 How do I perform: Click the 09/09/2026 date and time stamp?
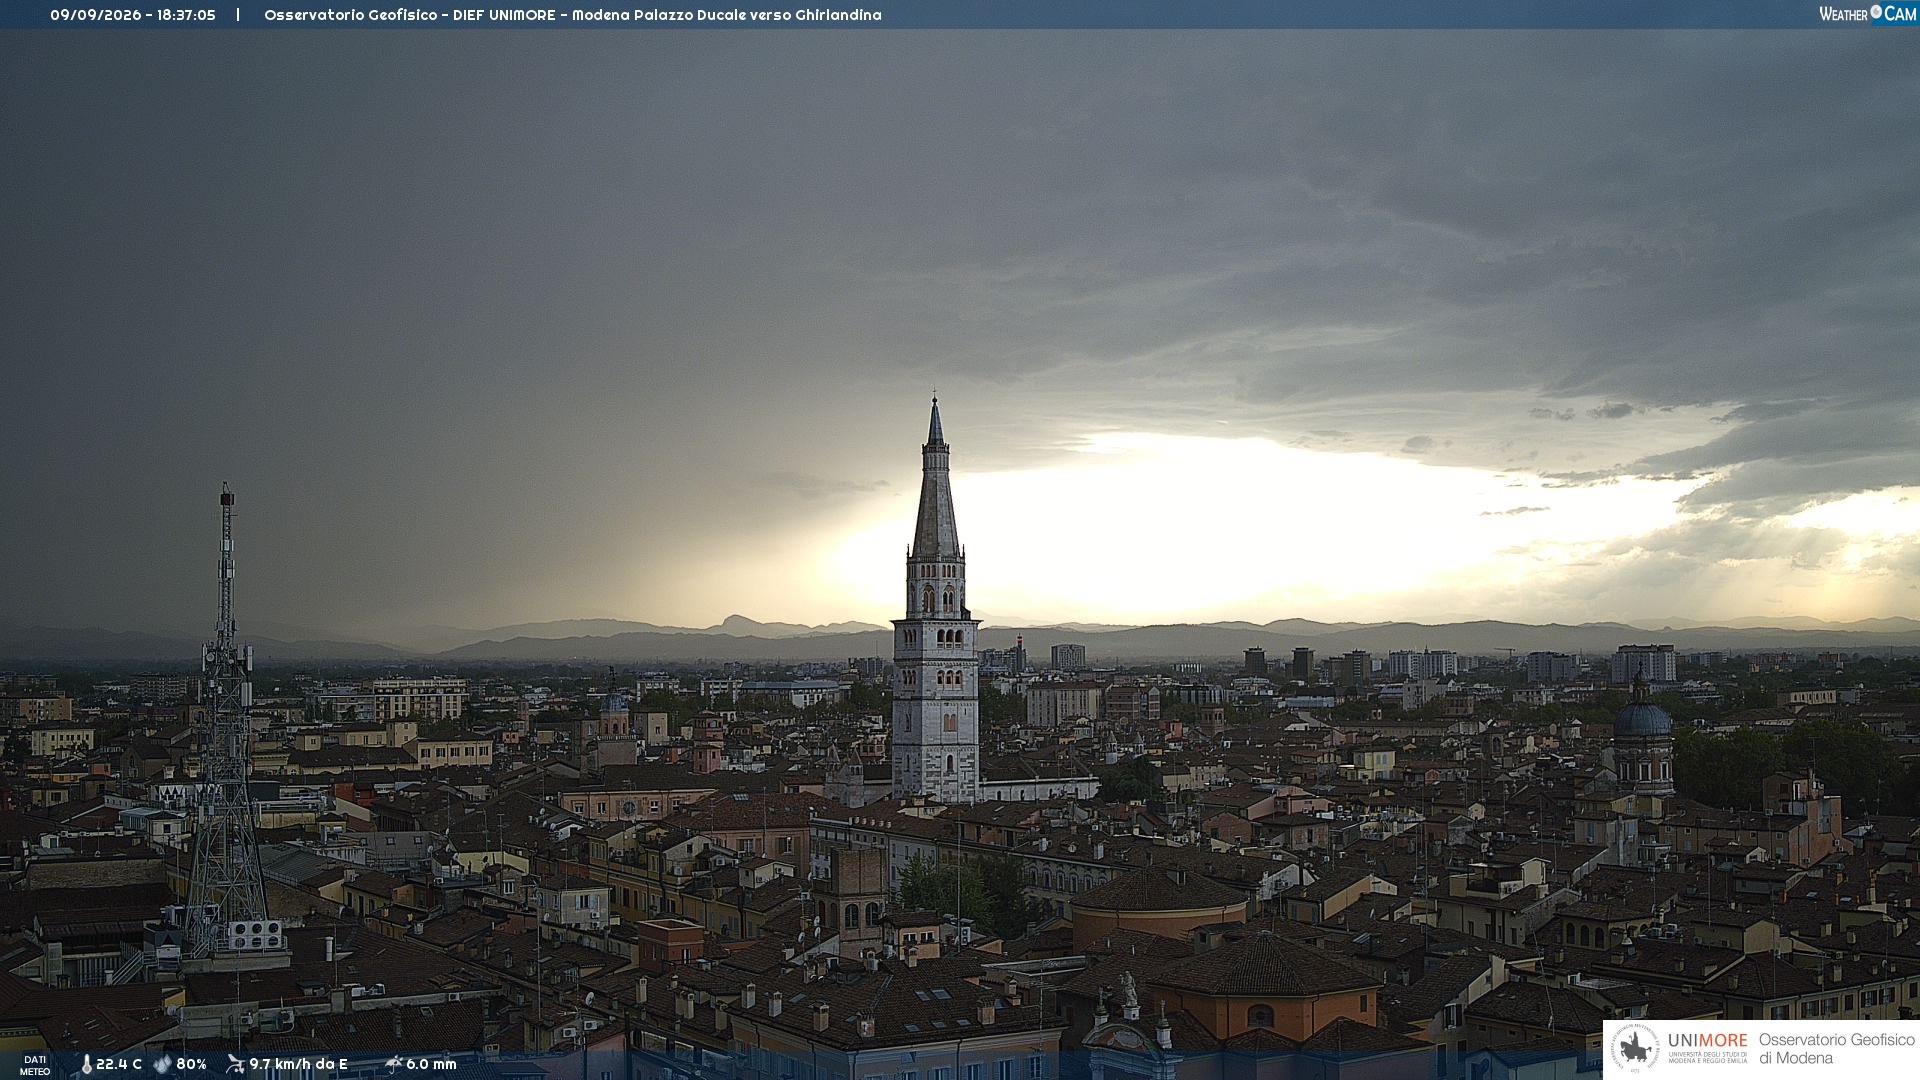point(133,15)
